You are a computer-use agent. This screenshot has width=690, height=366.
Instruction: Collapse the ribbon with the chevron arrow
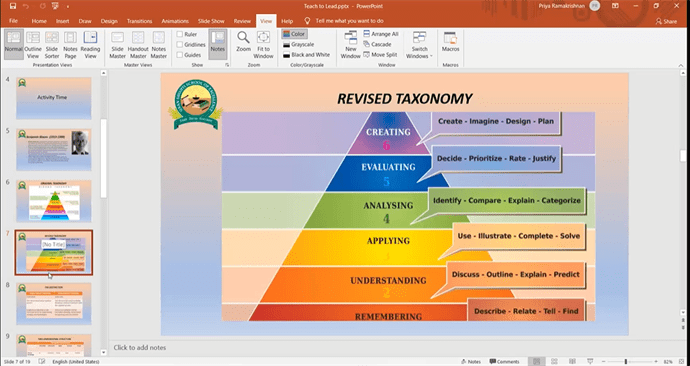[681, 65]
